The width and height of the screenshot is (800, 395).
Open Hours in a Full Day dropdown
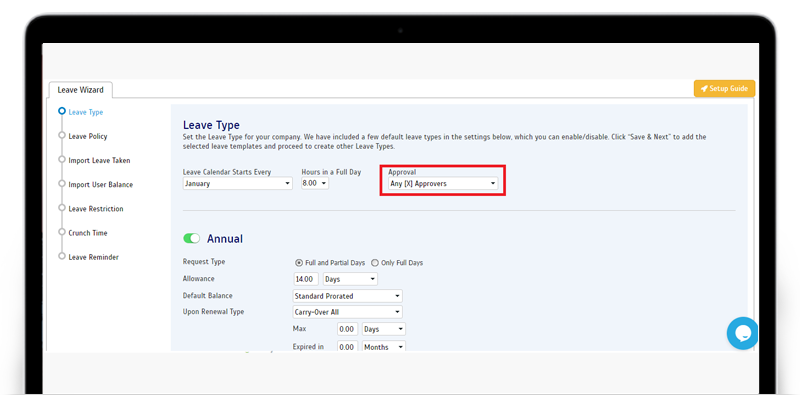pyautogui.click(x=315, y=183)
